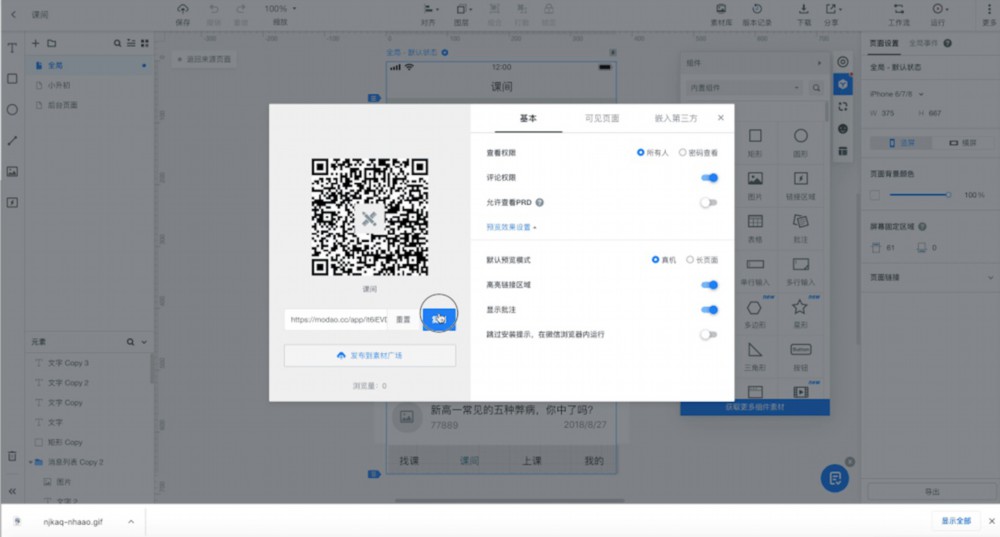Open the 100% zoom dropdown
The image size is (1000, 537).
tap(280, 9)
